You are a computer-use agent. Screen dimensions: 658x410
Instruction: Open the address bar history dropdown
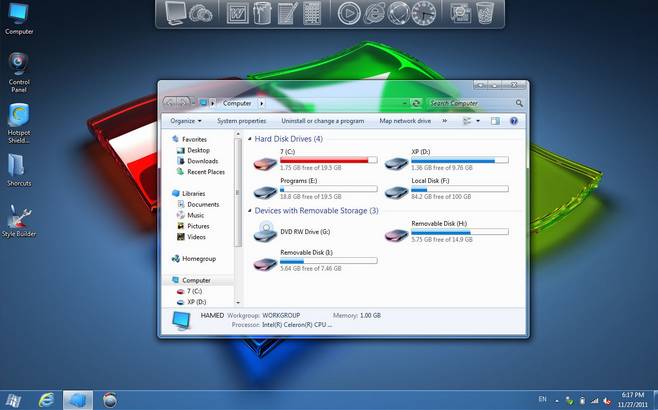pos(405,103)
